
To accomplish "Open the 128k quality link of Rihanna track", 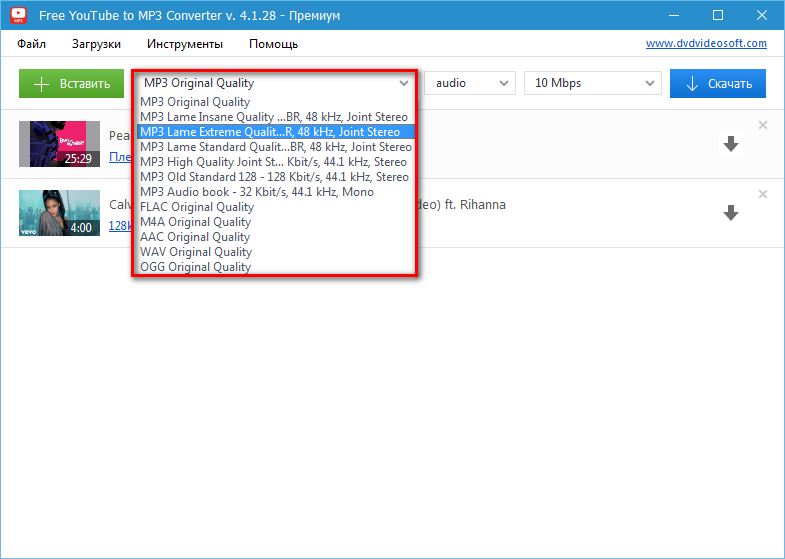I will pos(120,226).
